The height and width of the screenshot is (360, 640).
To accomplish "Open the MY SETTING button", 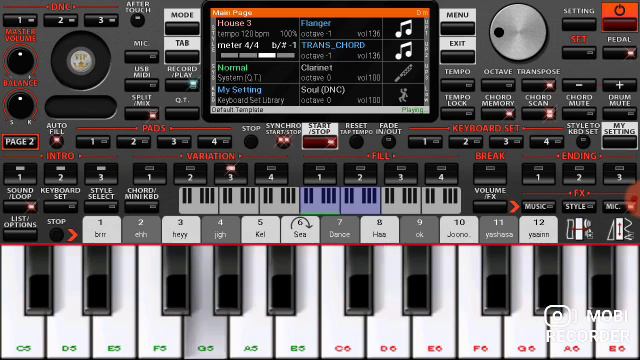I will tap(619, 142).
